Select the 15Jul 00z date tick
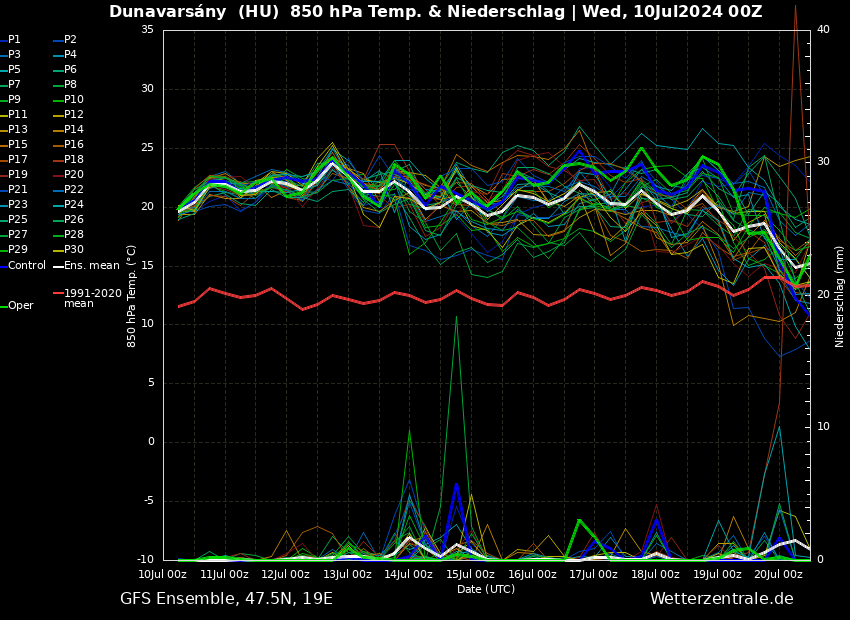The width and height of the screenshot is (850, 620). [x=470, y=574]
